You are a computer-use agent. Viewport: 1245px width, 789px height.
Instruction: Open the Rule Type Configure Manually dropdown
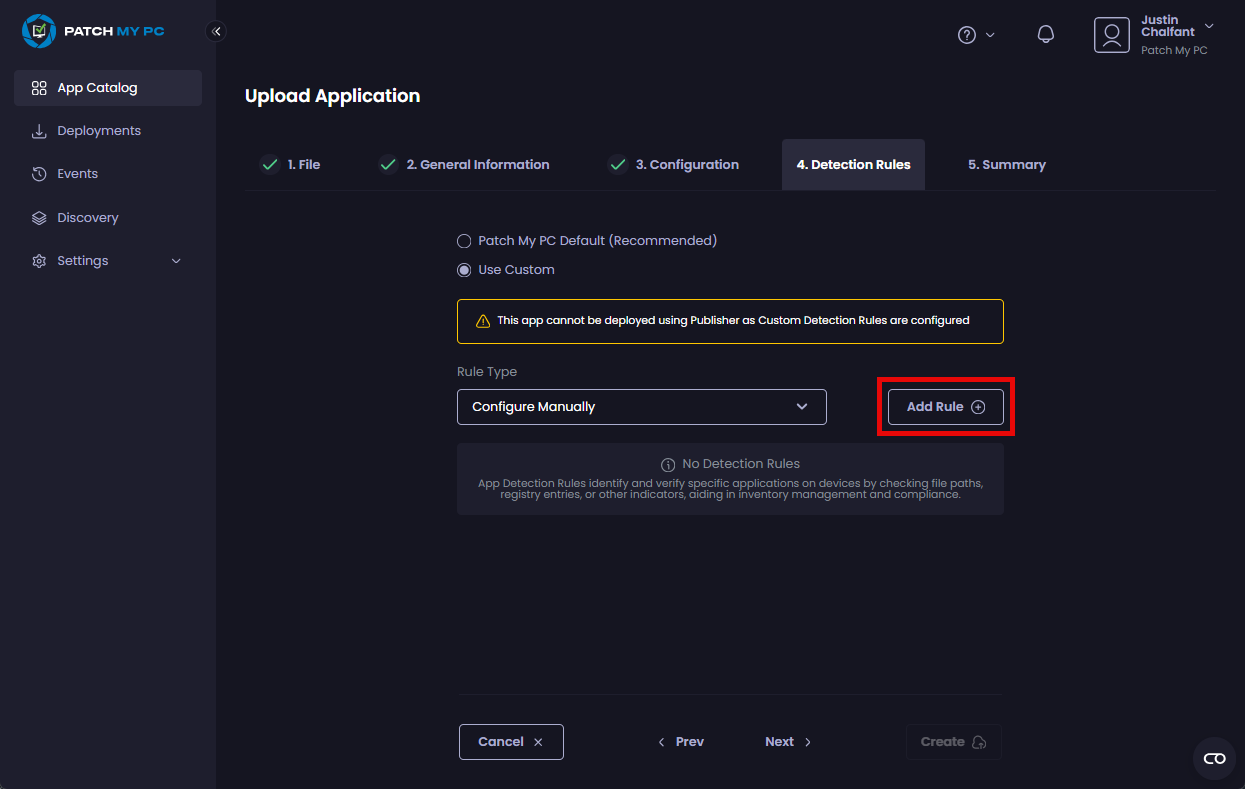click(x=641, y=407)
